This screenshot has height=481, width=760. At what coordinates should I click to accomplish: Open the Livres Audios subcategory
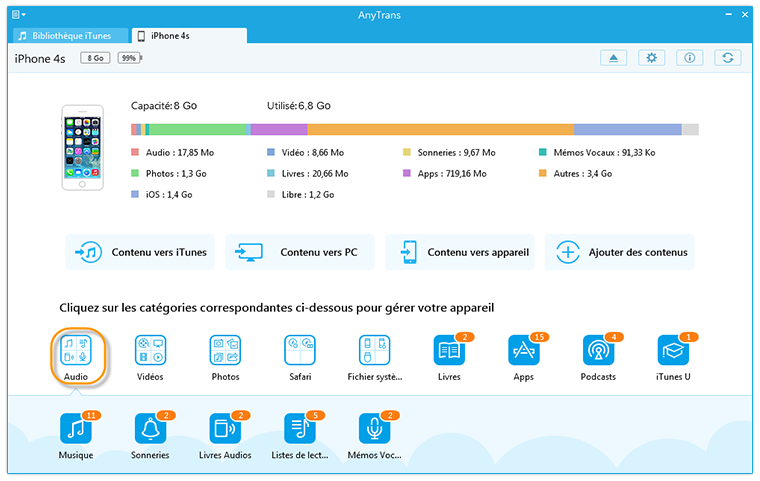[x=225, y=436]
